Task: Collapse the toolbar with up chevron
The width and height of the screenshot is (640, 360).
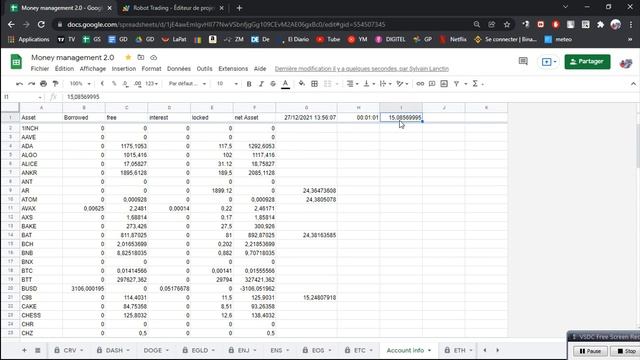Action: (x=633, y=84)
